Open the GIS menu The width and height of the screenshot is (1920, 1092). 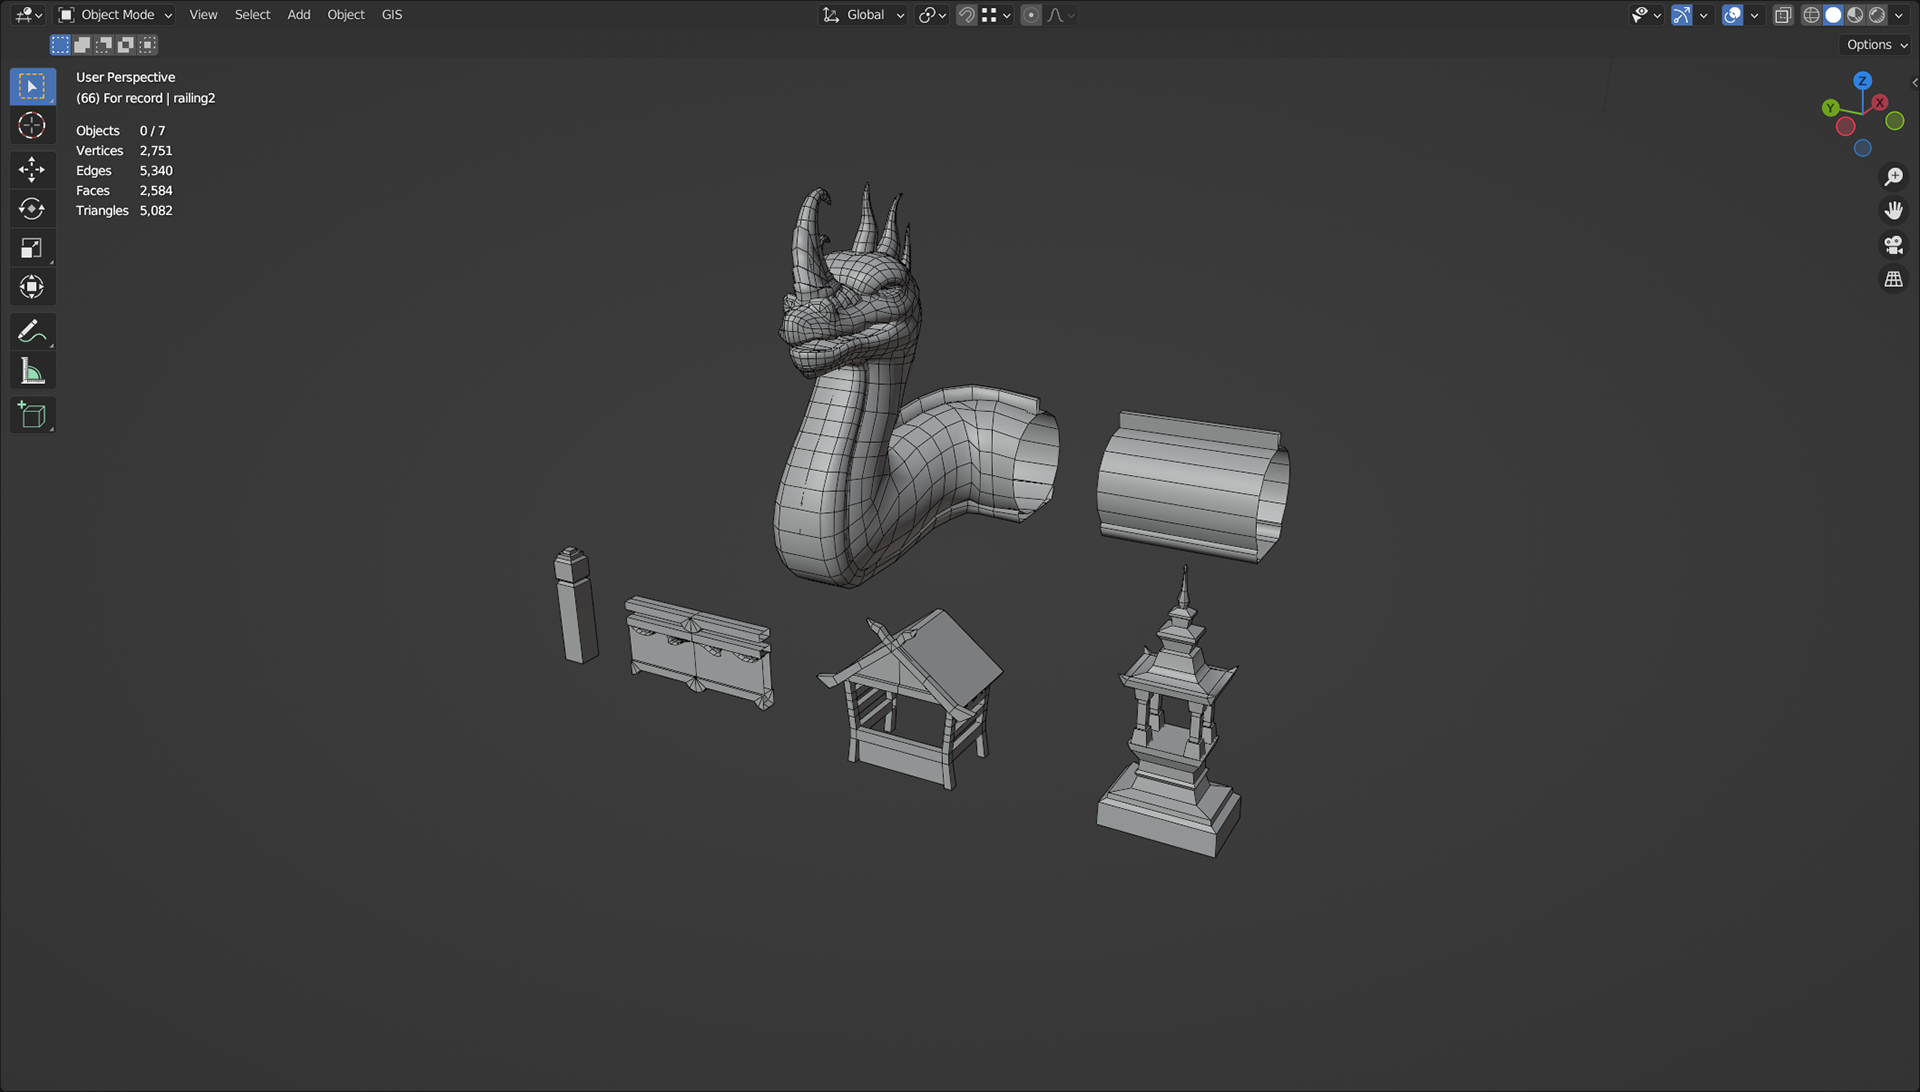coord(392,15)
